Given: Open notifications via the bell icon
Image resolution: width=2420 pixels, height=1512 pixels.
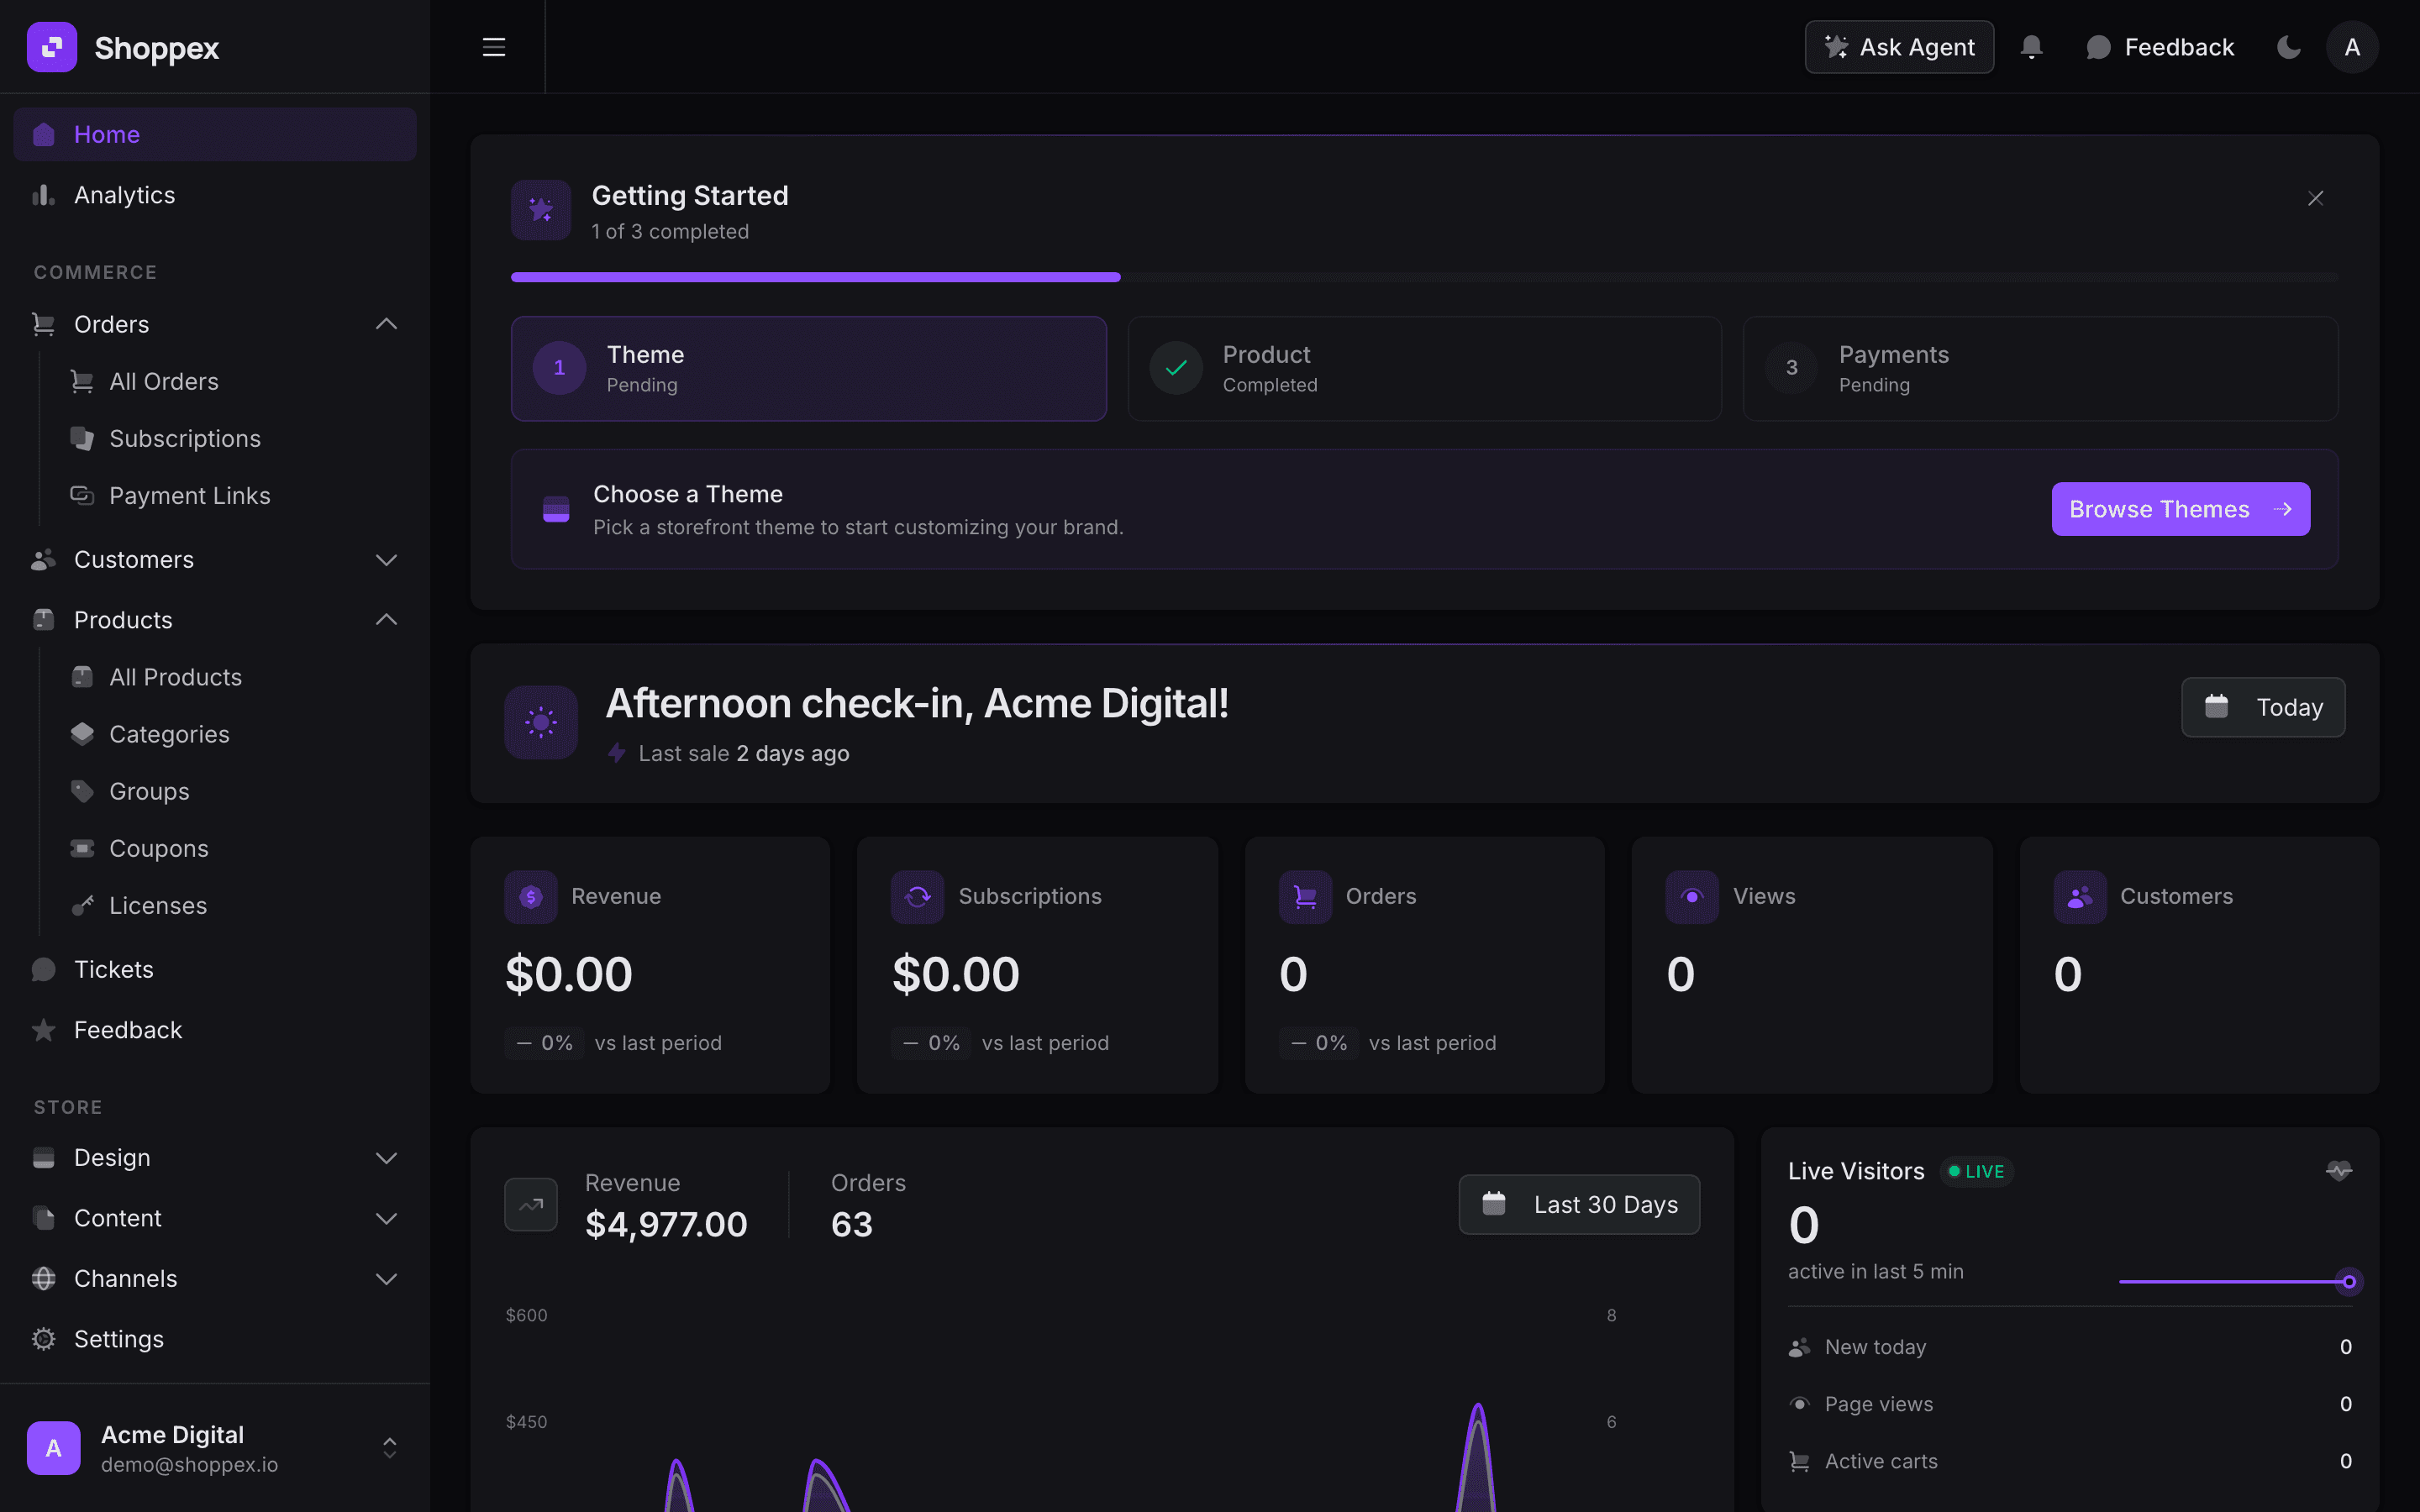Looking at the screenshot, I should (x=2032, y=46).
